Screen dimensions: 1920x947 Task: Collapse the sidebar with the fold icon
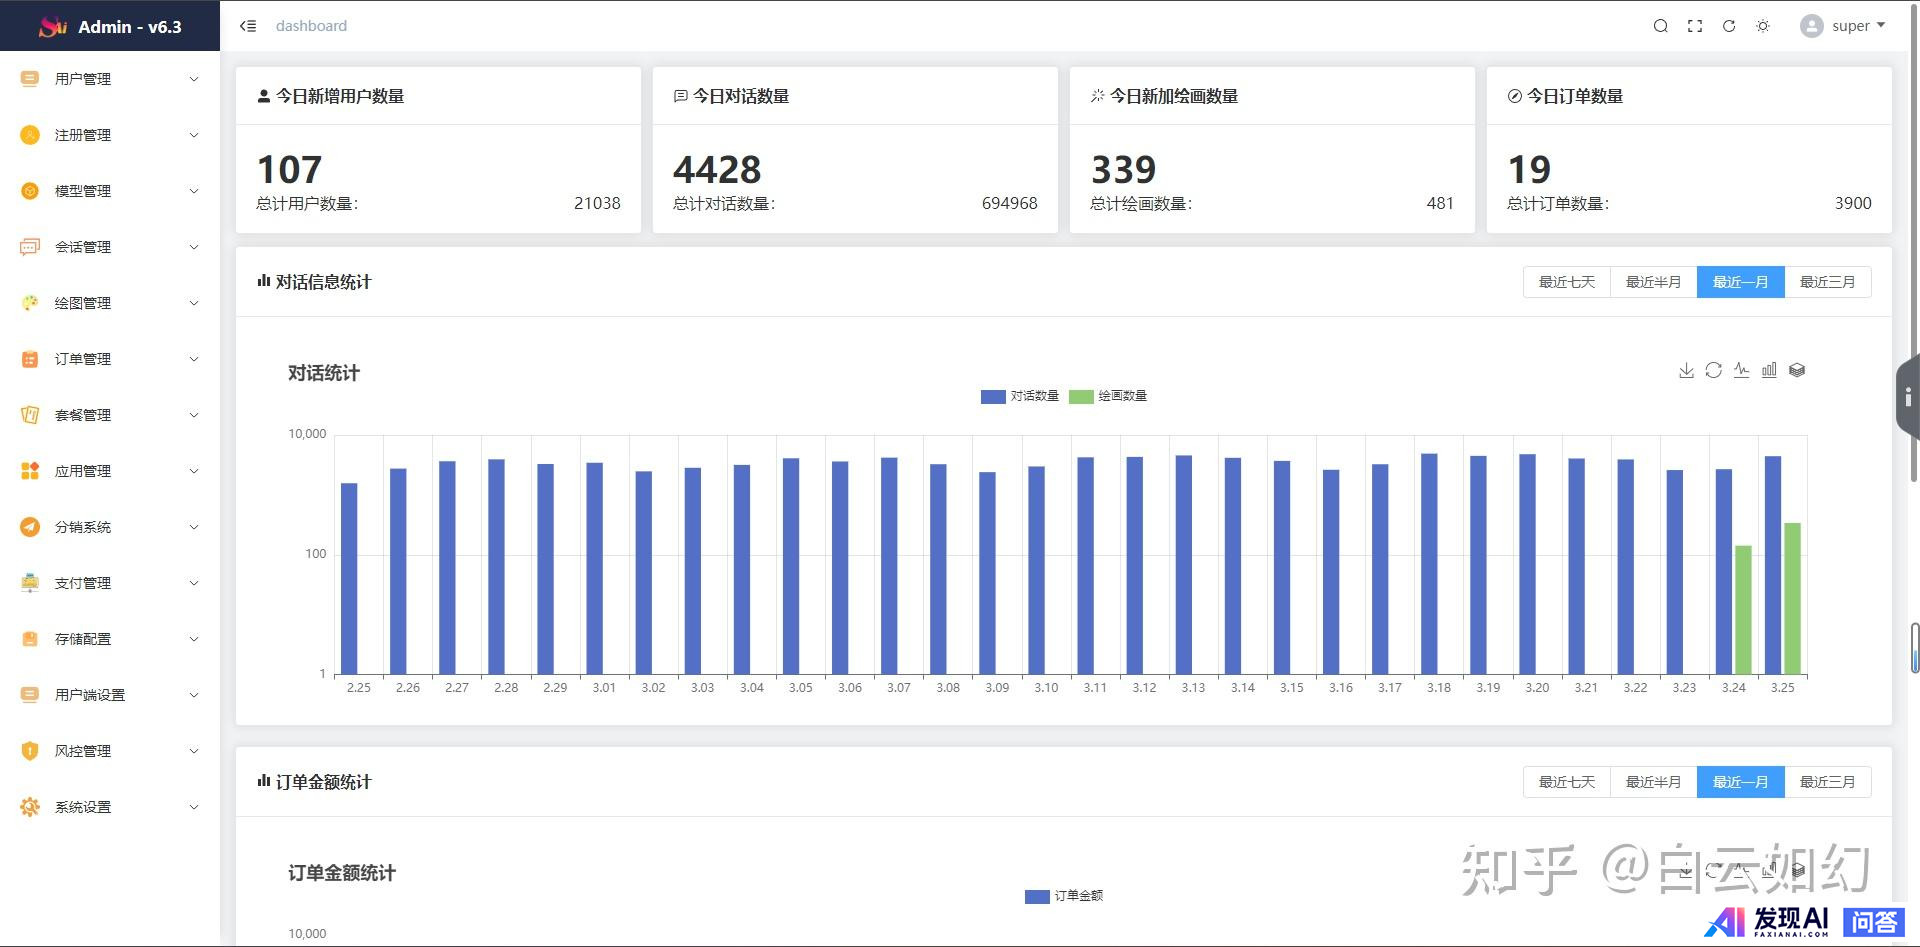(x=248, y=26)
